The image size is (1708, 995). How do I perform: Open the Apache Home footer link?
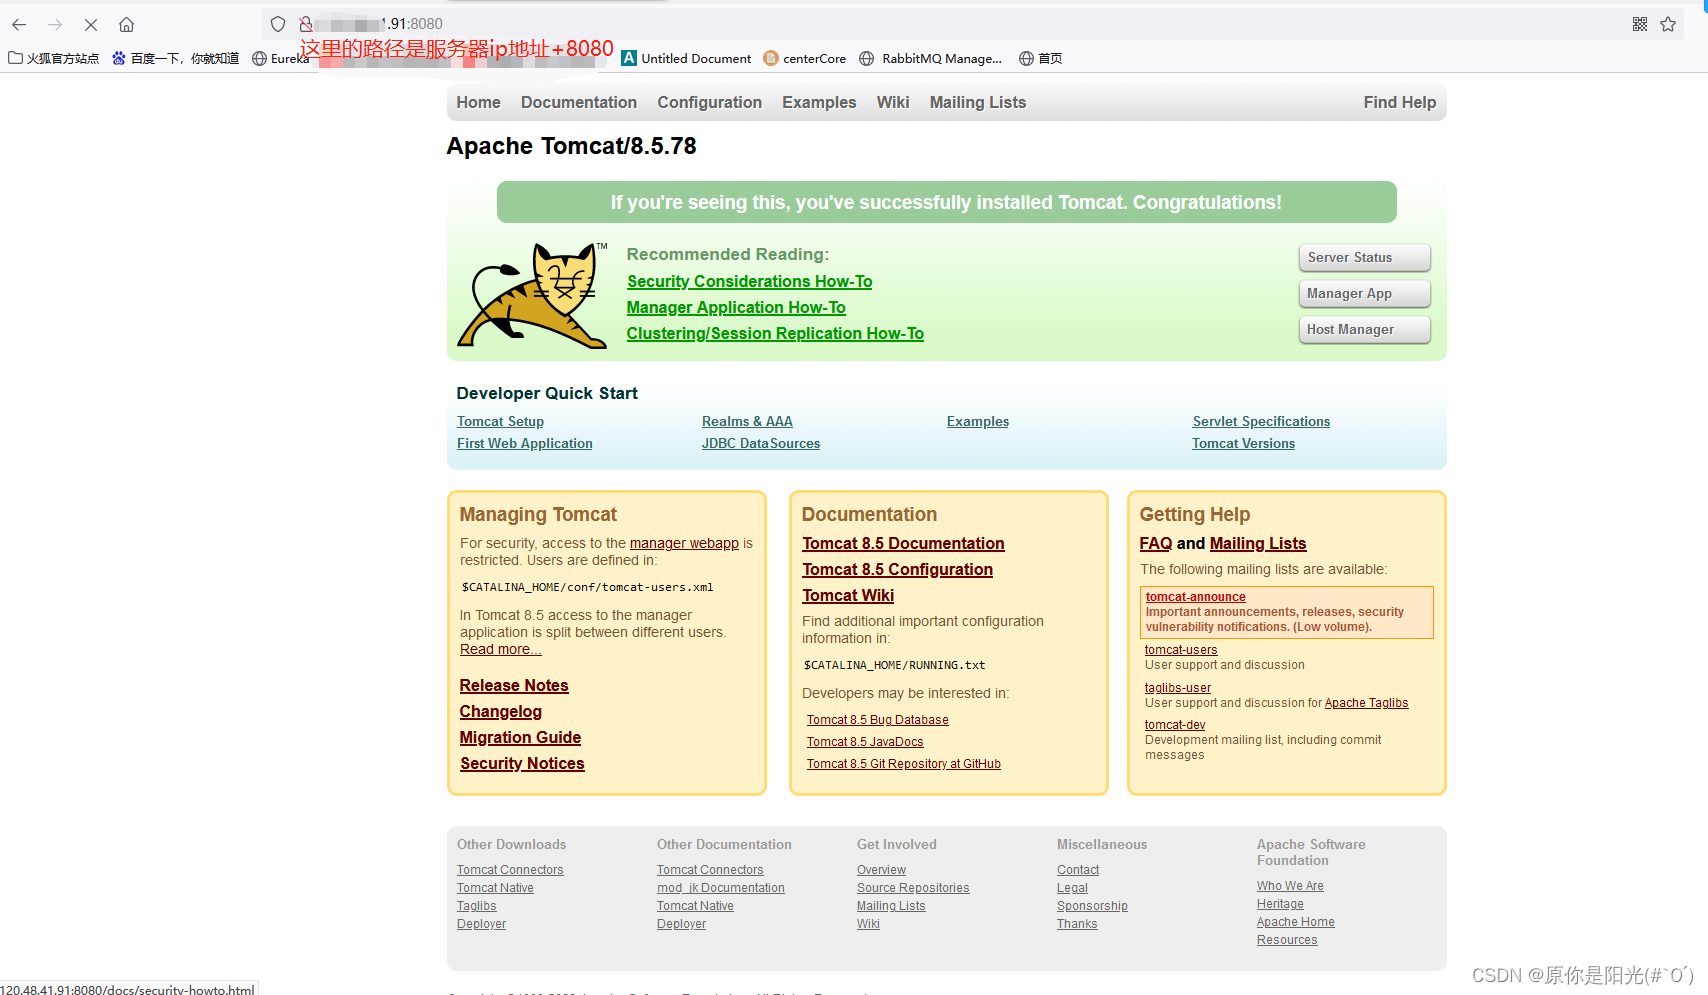pos(1295,922)
